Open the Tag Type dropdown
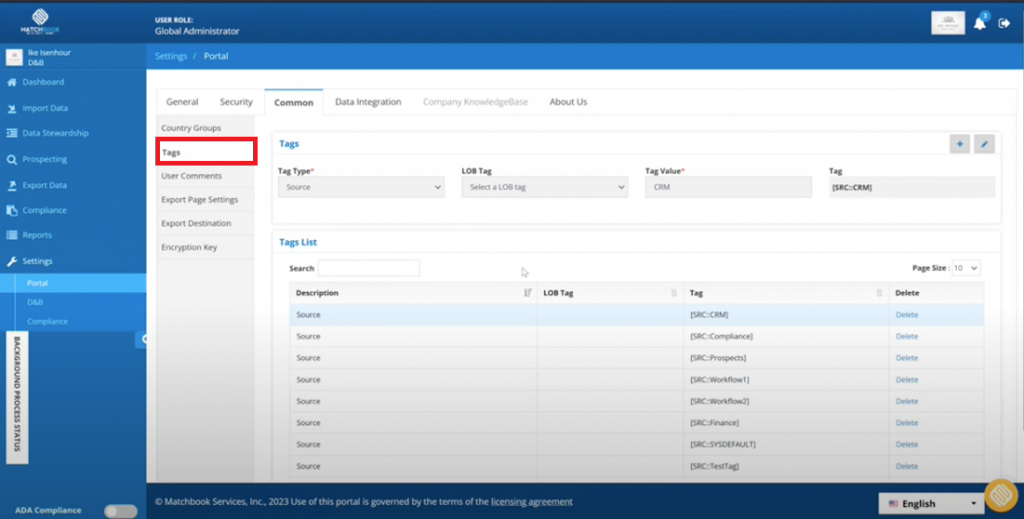 coord(361,187)
